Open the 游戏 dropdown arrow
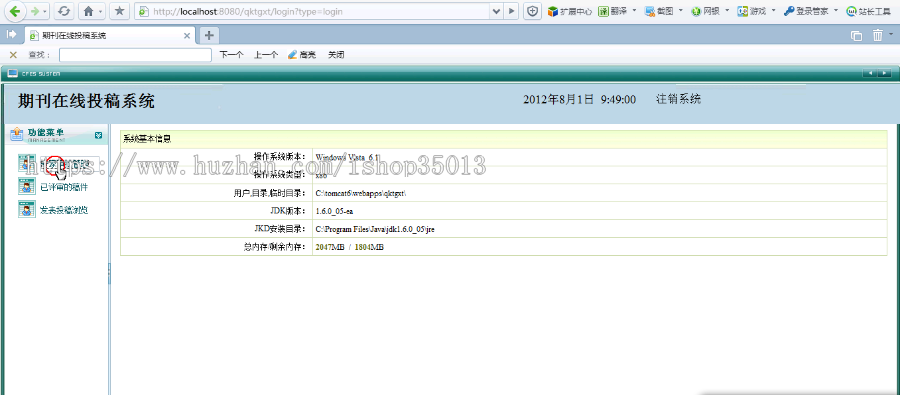This screenshot has width=900, height=395. tap(773, 10)
